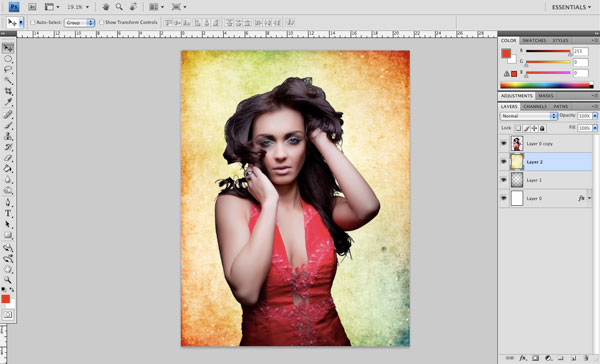Click the Zoom magnifier in application bar
This screenshot has height=364, width=600.
click(x=119, y=7)
